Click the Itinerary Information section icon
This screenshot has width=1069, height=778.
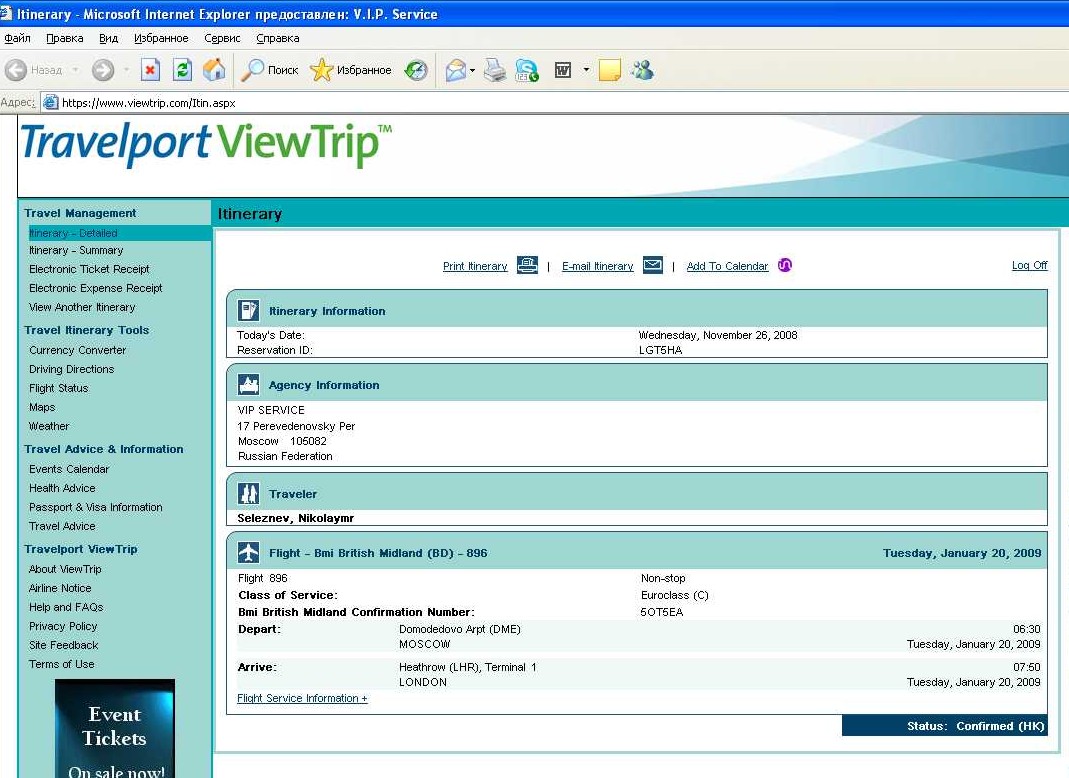(x=248, y=311)
